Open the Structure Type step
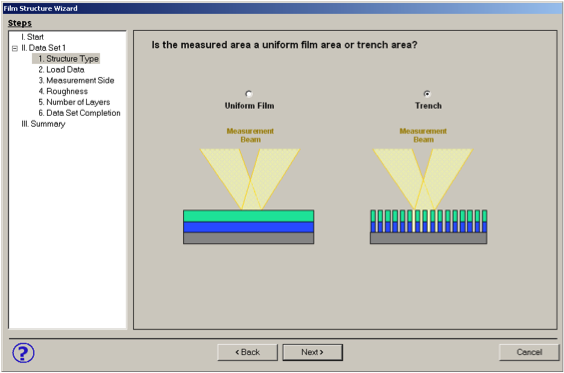 pos(68,59)
